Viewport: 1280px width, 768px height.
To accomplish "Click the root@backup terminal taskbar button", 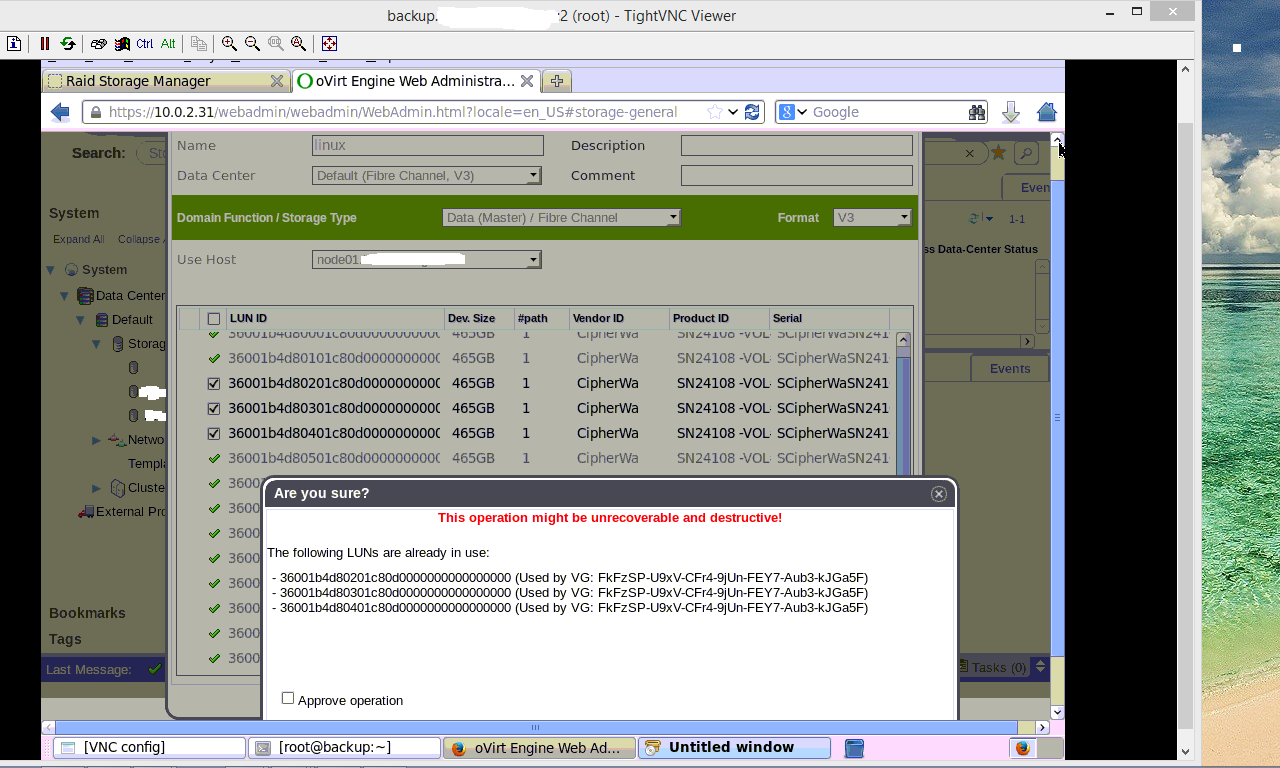I will coord(344,747).
